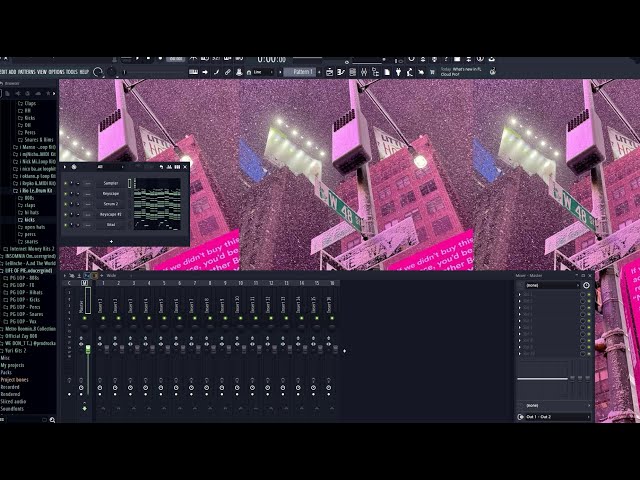
Task: Open the TOOLS menu
Action: point(72,72)
